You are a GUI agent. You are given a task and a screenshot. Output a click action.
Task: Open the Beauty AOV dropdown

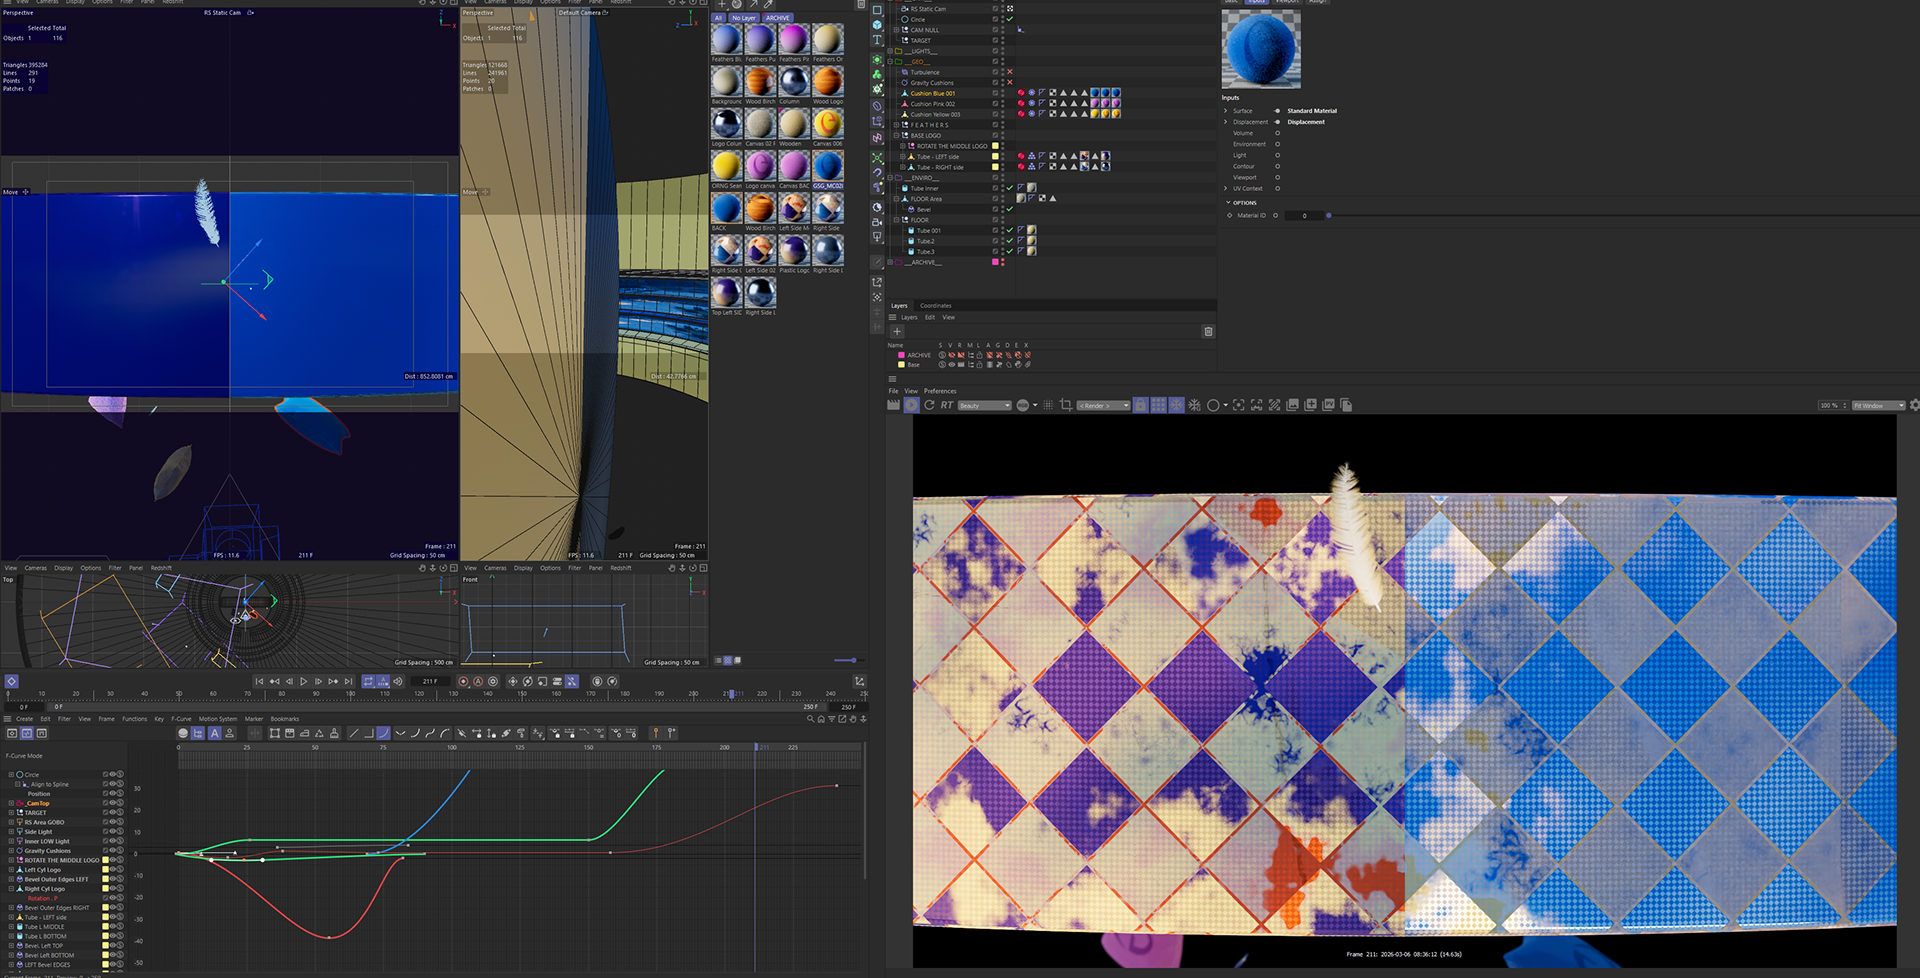(x=985, y=406)
